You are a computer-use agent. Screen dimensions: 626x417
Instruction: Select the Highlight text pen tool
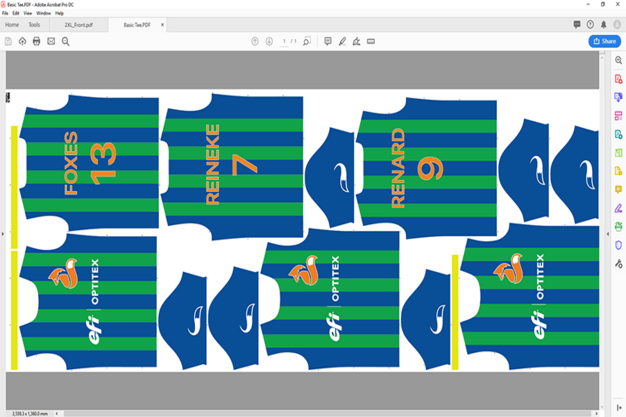point(342,41)
